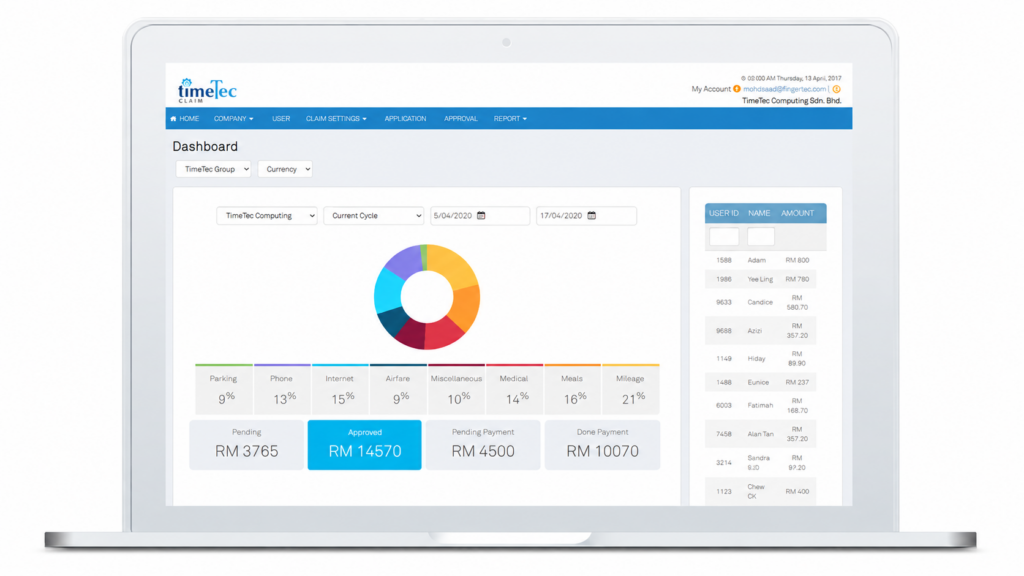Screen dimensions: 1024x576
Task: Open the Claim Settings menu
Action: (336, 119)
